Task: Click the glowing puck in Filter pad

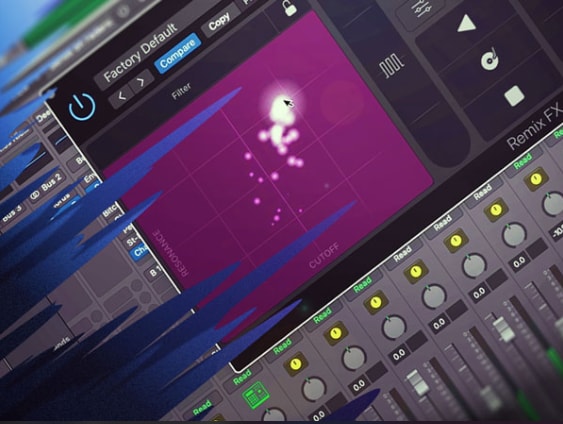Action: [x=281, y=104]
